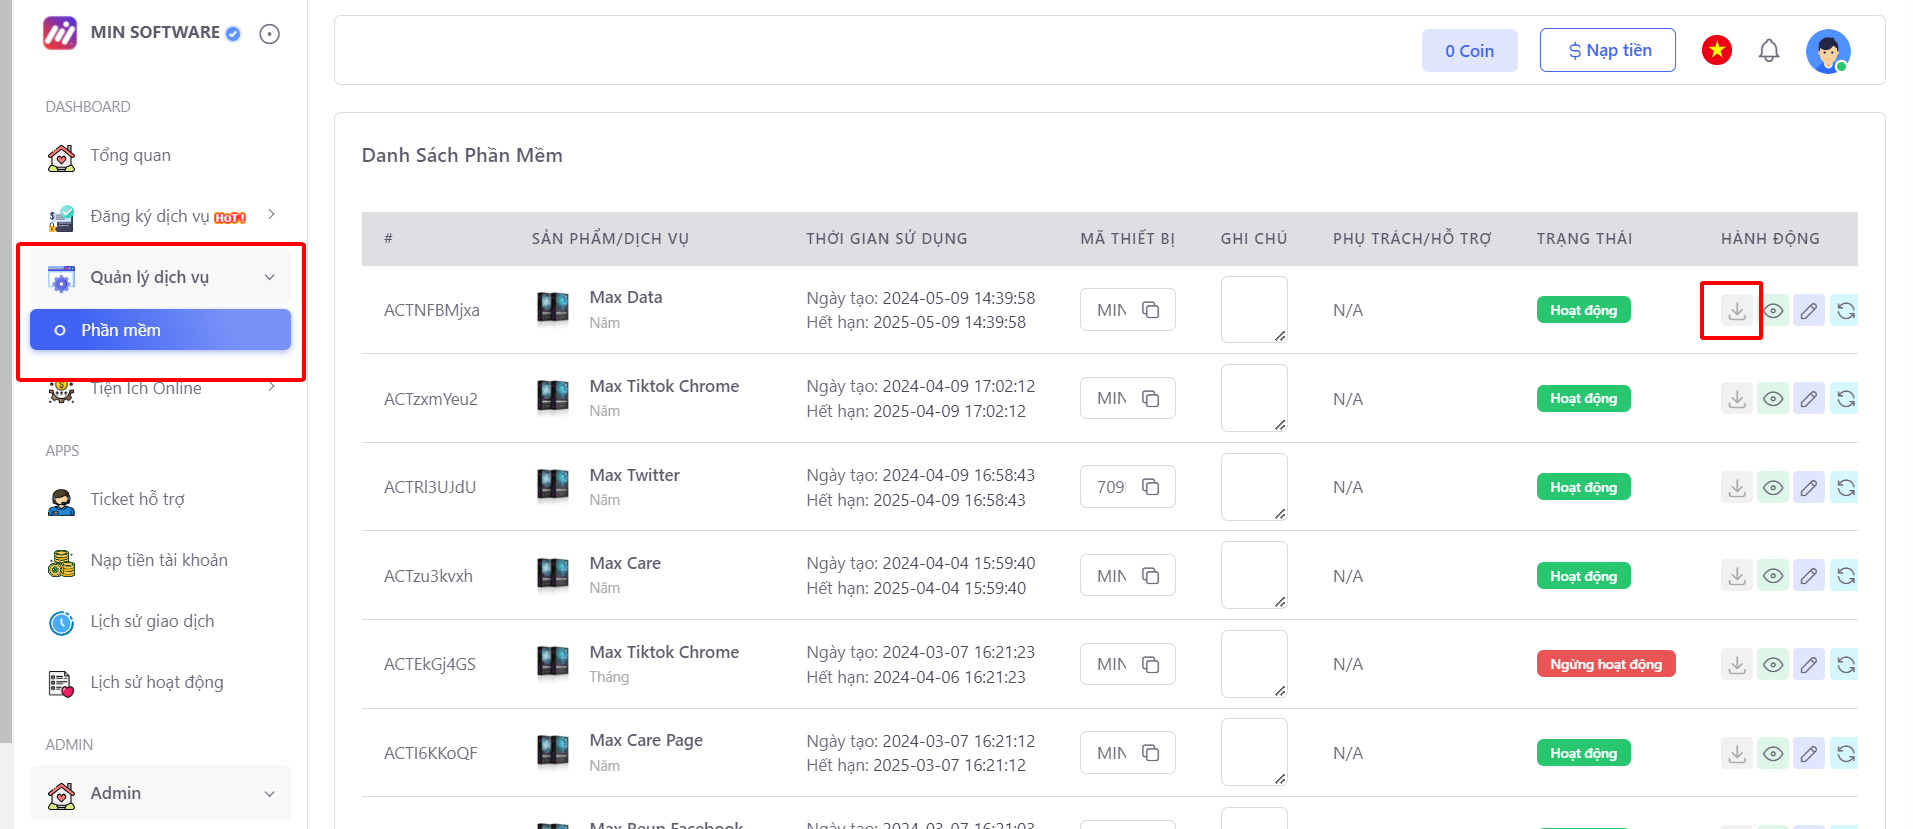Open Ticket hỗ trợ
Image resolution: width=1913 pixels, height=829 pixels.
(160, 500)
